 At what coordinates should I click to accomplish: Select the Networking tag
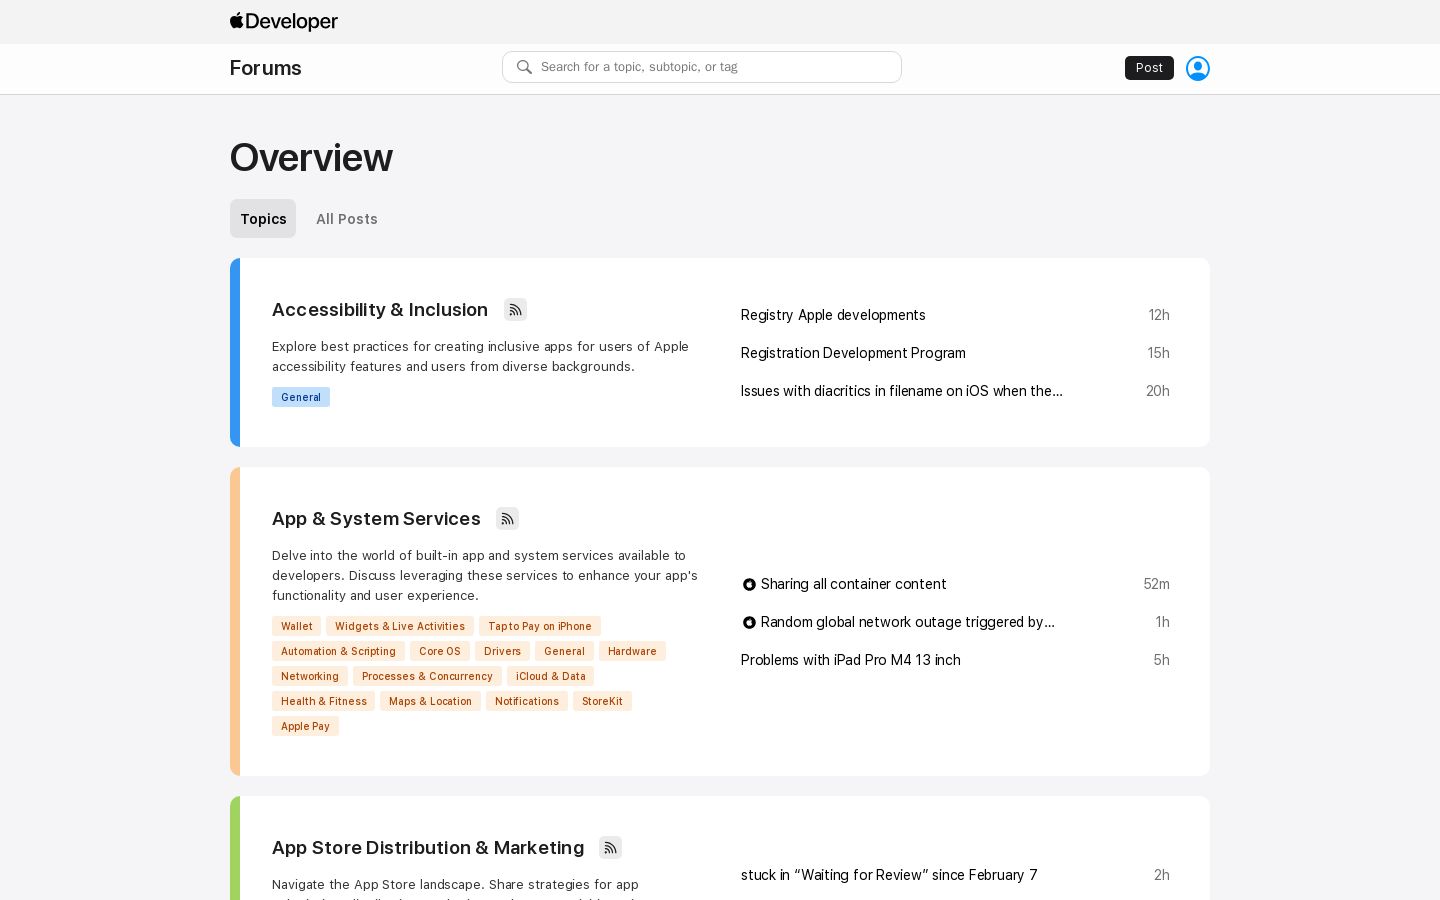[310, 676]
